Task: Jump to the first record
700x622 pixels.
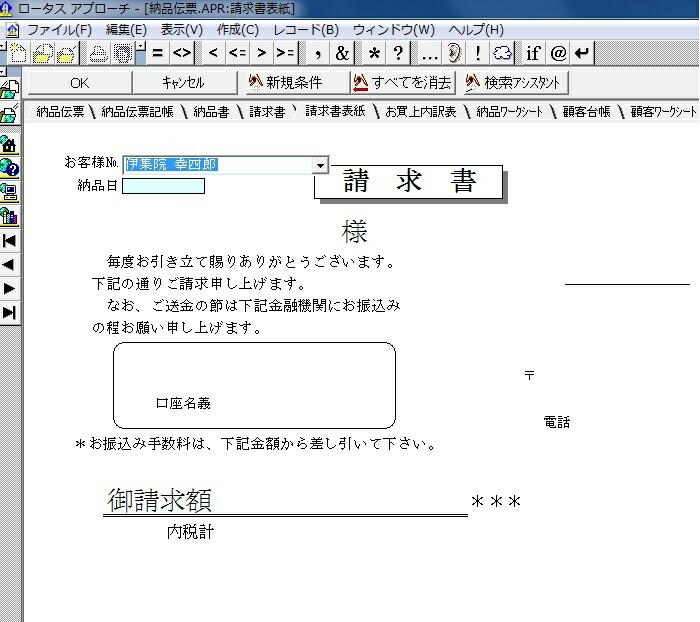Action: [10, 241]
